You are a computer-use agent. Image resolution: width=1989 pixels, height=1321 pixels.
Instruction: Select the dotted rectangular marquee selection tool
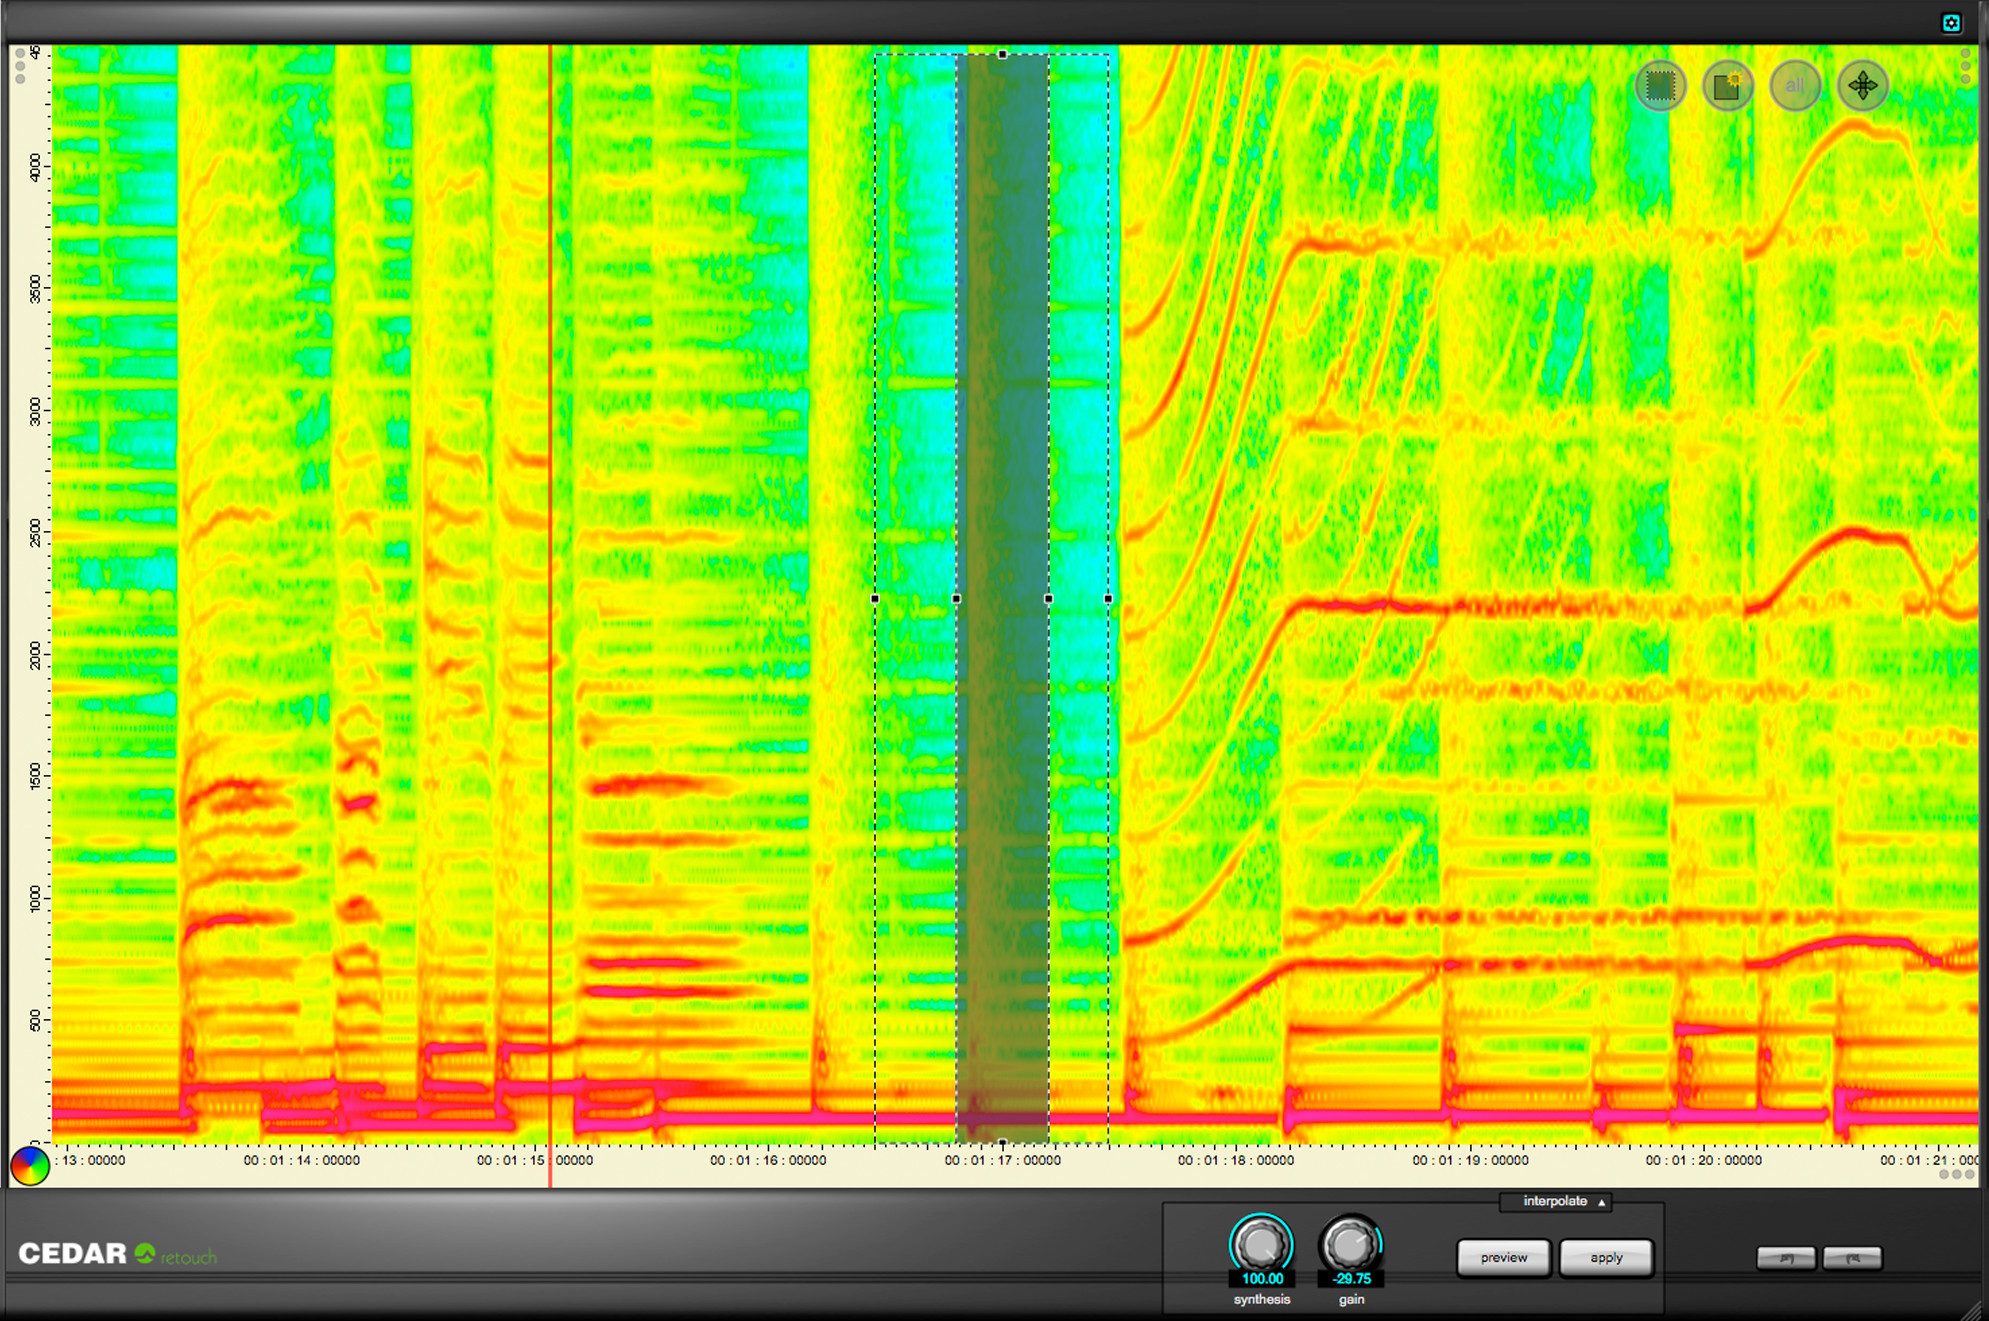[x=1660, y=87]
